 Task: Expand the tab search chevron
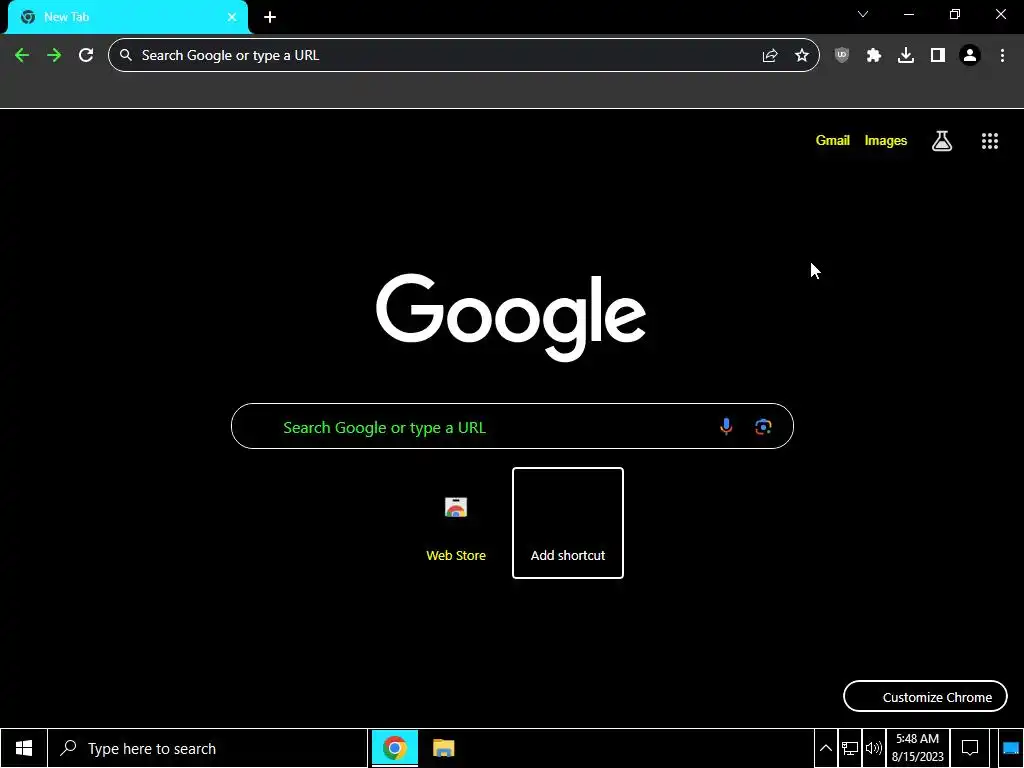(863, 14)
